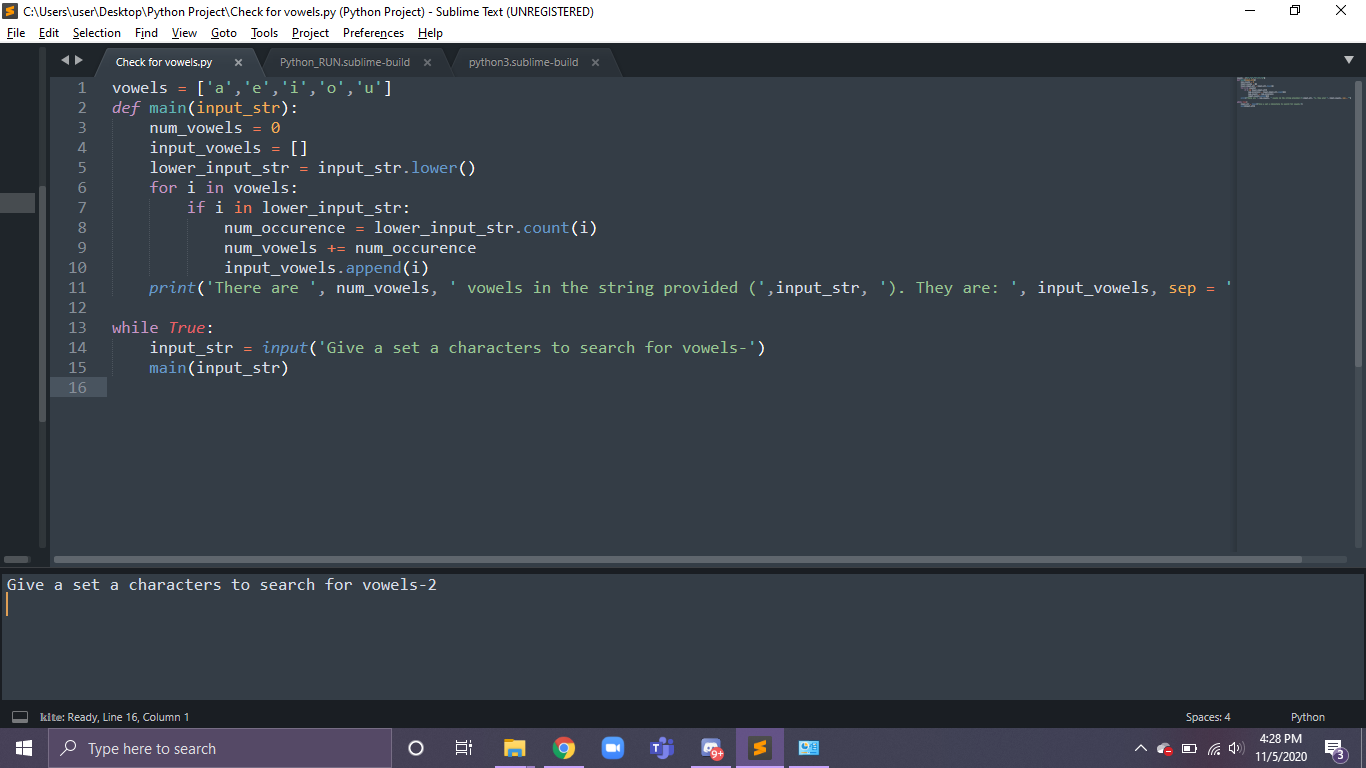Click the tab scroll right arrow
The height and width of the screenshot is (768, 1366).
[79, 61]
